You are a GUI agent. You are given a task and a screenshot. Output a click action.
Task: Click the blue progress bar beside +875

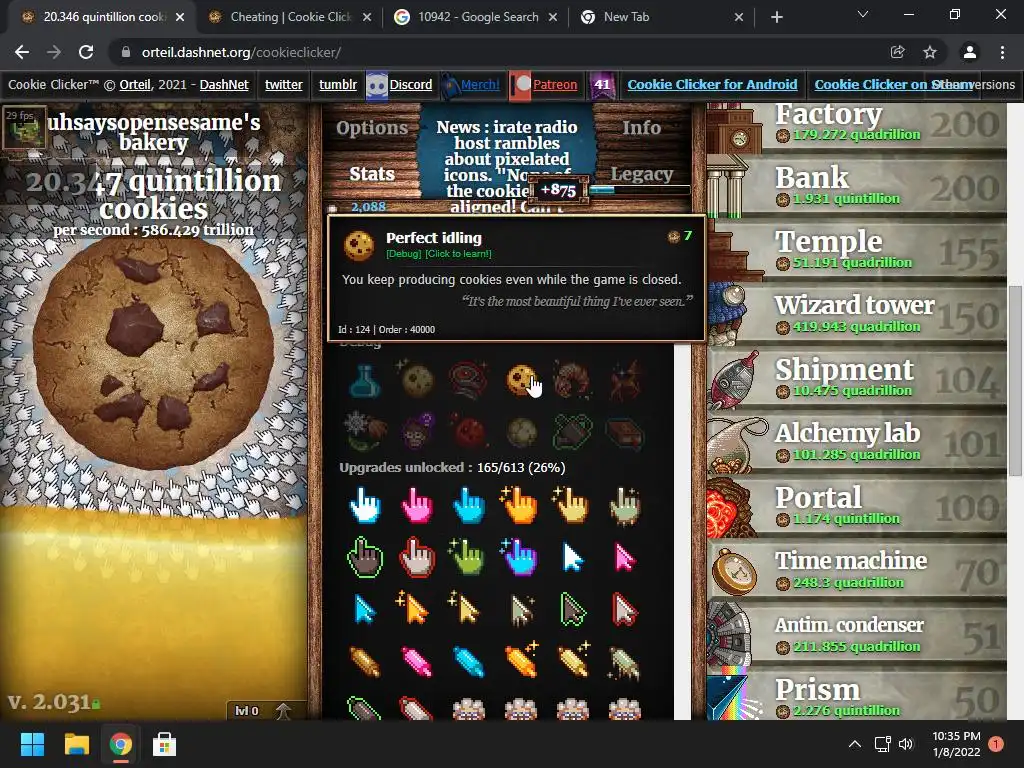640,190
